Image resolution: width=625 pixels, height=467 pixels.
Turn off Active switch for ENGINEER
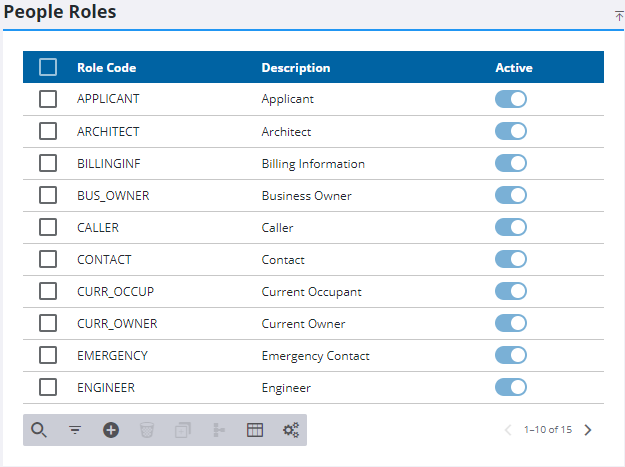pos(511,387)
